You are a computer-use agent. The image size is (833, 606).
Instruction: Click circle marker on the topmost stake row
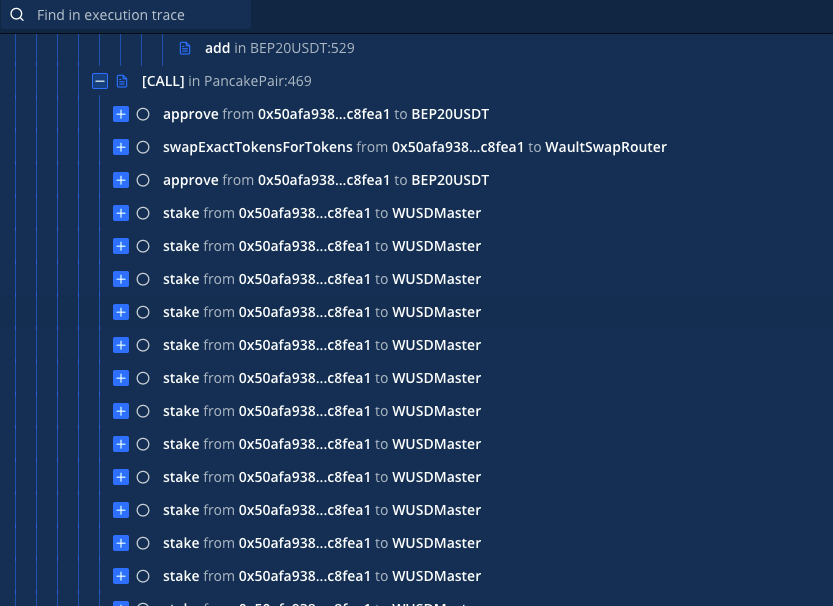tap(143, 213)
